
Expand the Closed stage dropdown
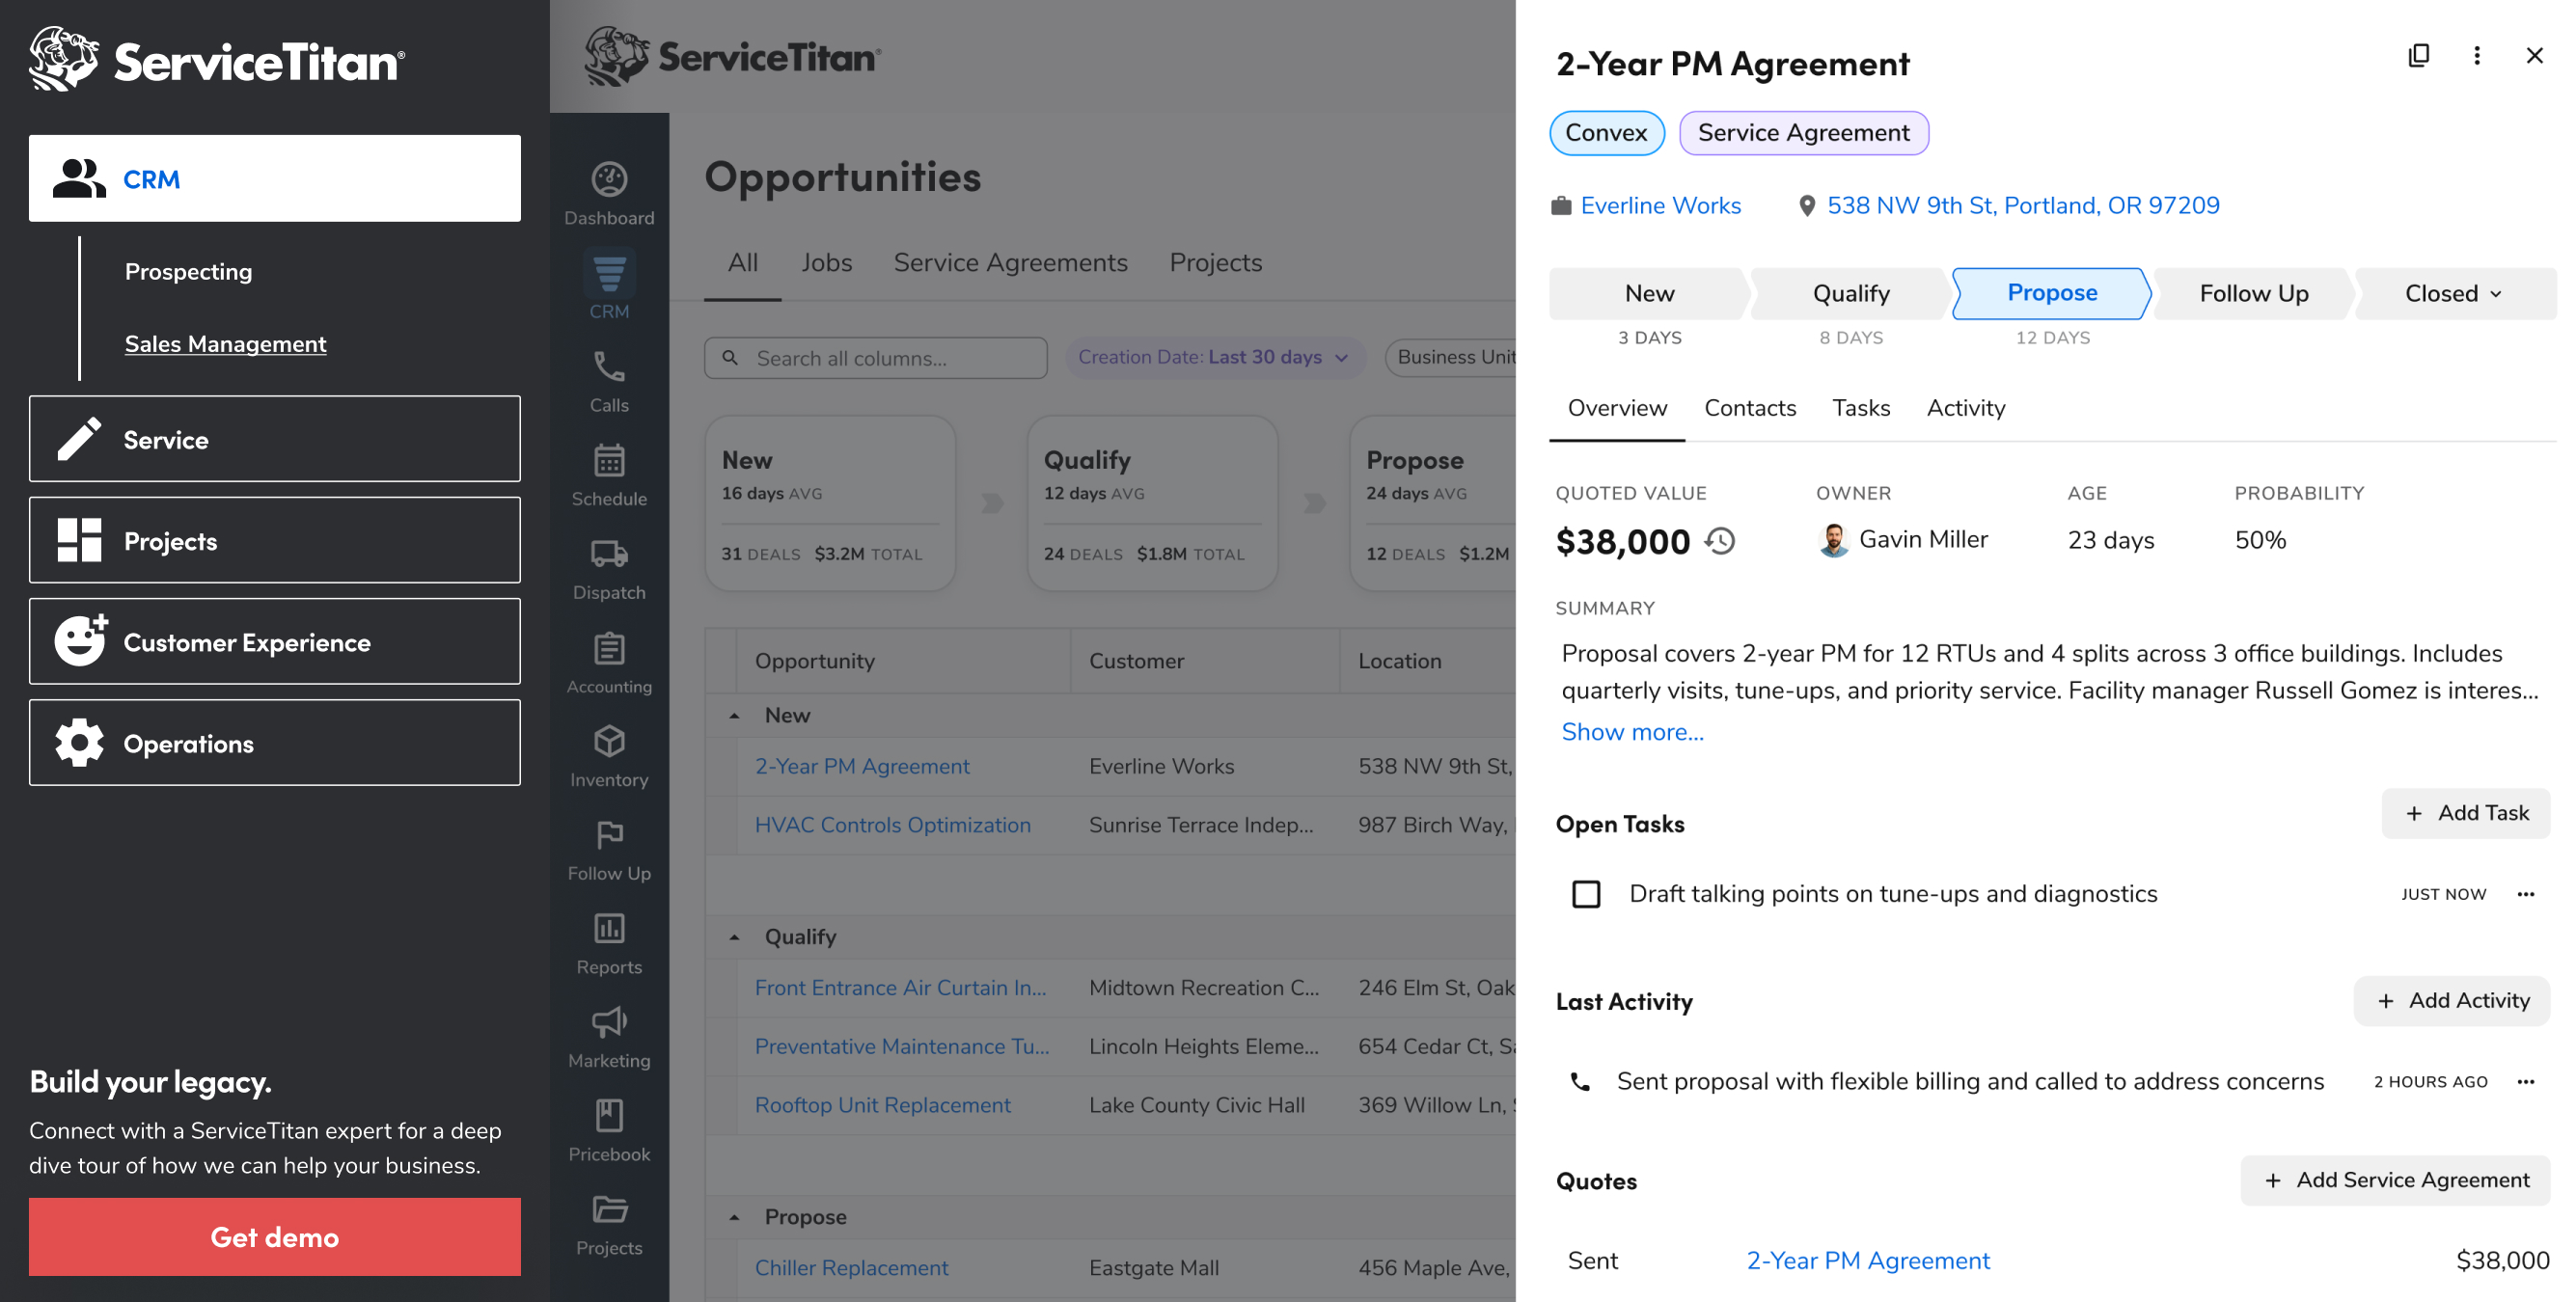(x=2454, y=293)
